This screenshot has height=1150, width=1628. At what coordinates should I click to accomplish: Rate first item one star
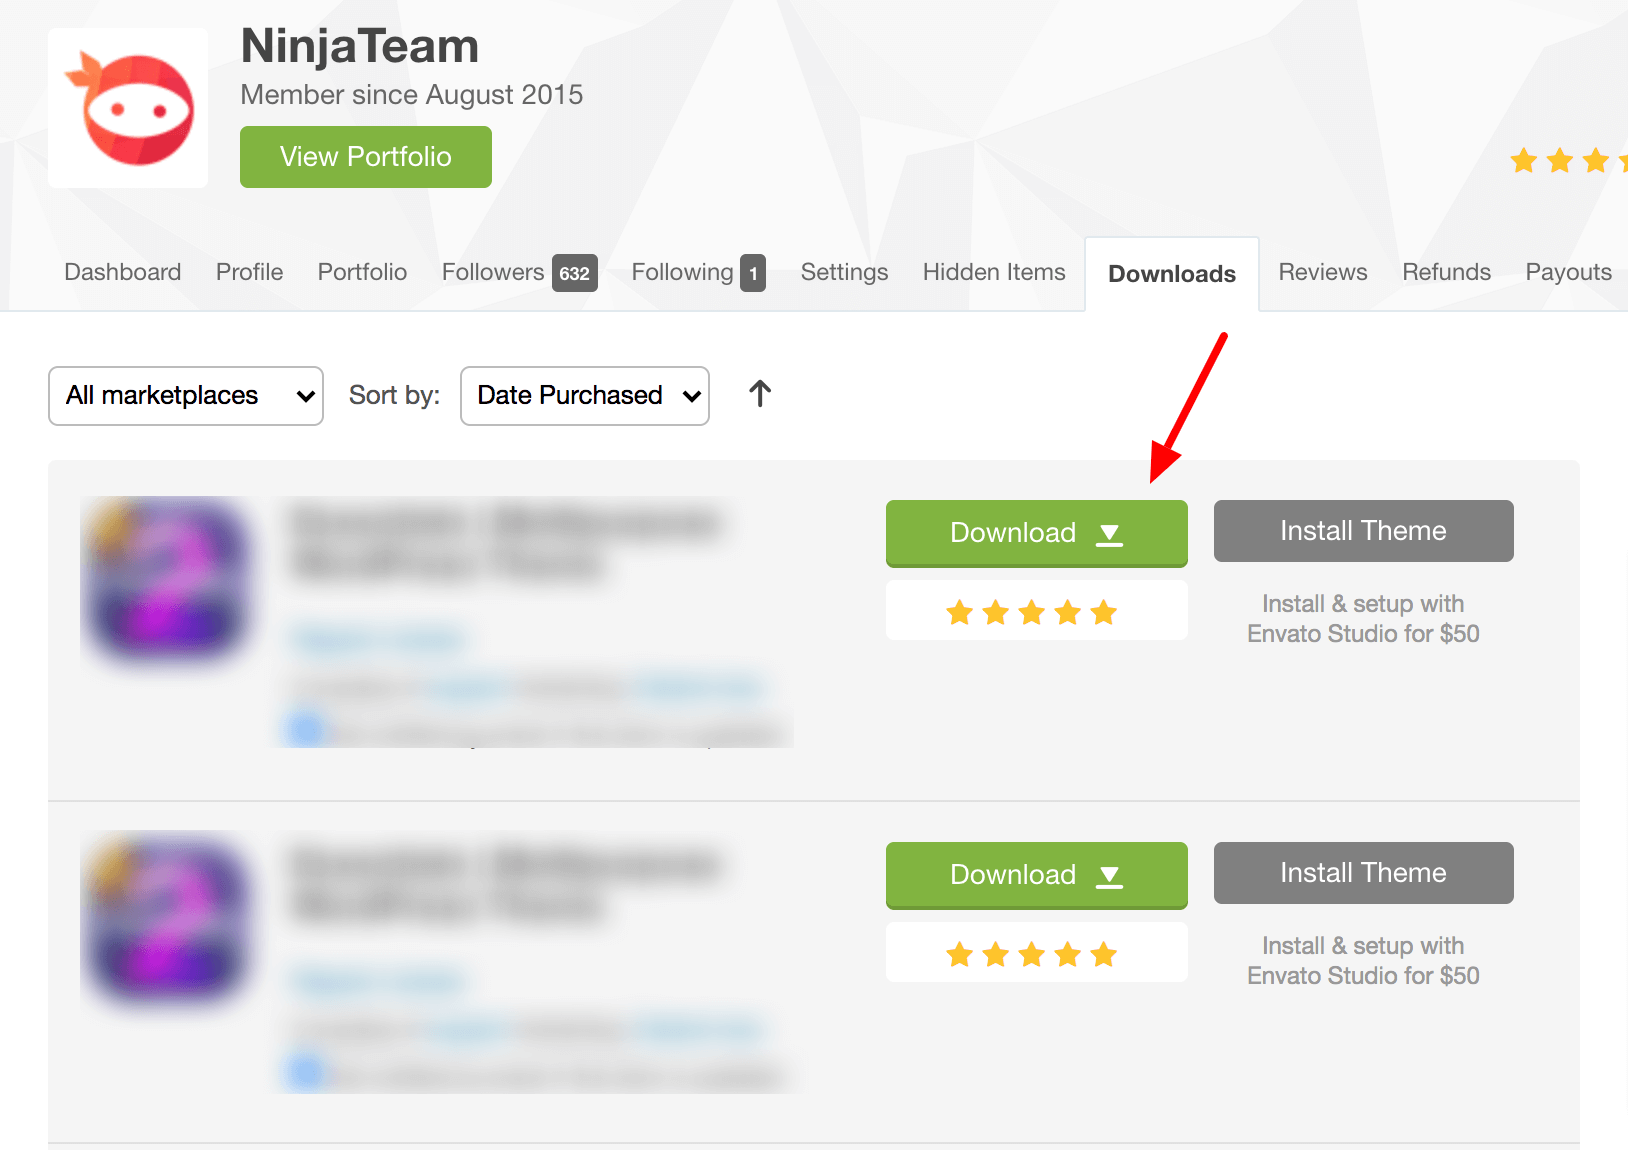pos(960,612)
